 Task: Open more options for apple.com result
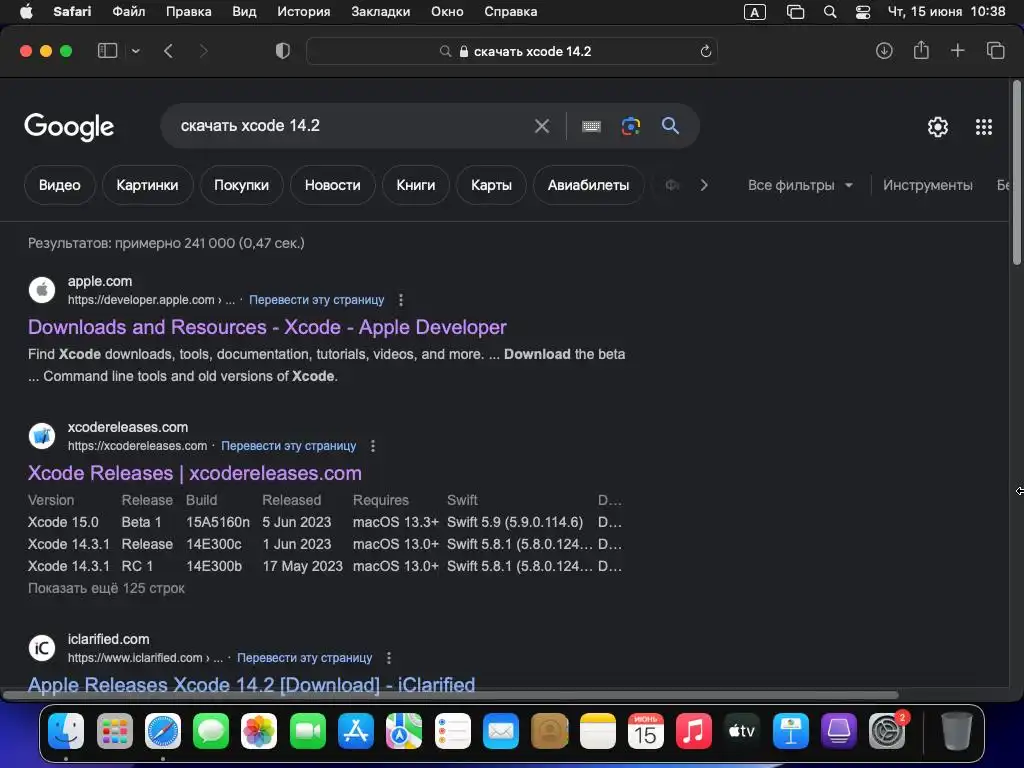coord(401,300)
